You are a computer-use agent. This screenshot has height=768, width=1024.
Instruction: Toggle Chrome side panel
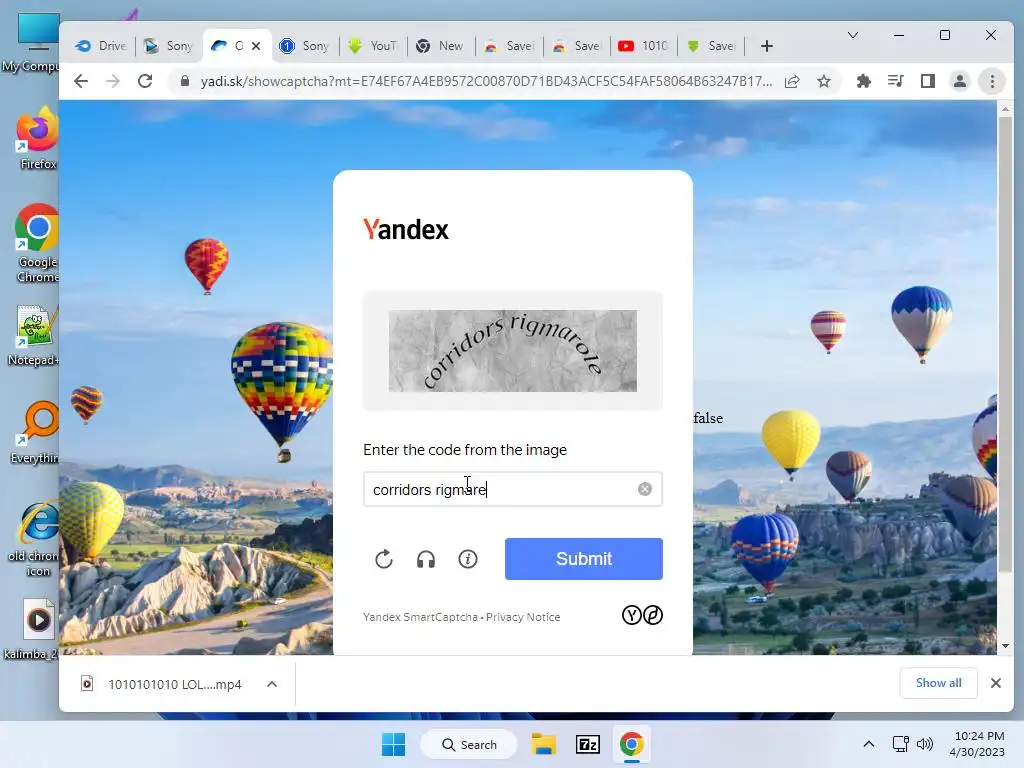click(927, 81)
